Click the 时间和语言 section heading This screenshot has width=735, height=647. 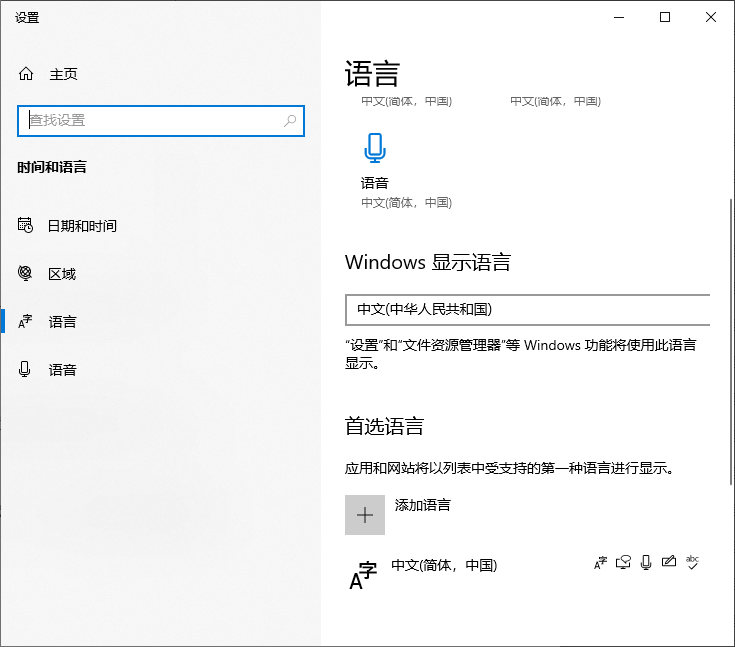coord(52,167)
